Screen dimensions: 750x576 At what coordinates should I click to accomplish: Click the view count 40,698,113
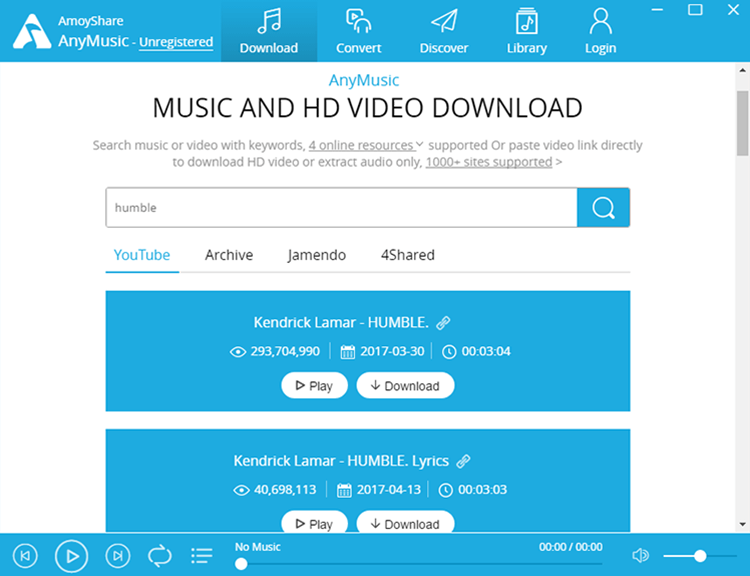285,490
